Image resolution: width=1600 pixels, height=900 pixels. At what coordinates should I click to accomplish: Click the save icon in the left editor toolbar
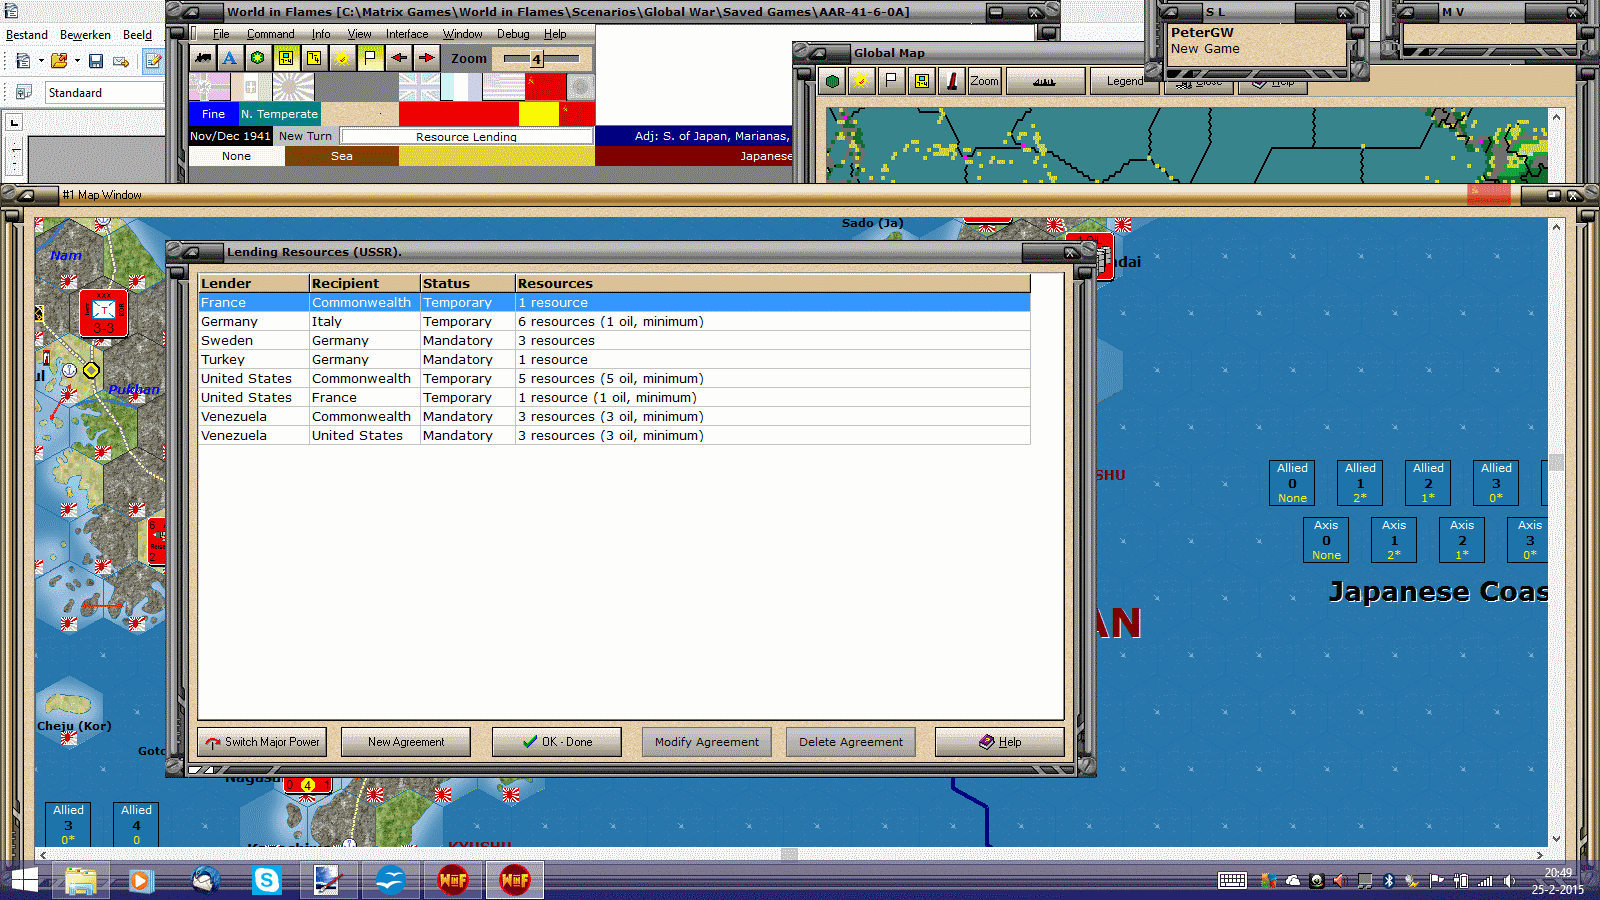click(96, 61)
